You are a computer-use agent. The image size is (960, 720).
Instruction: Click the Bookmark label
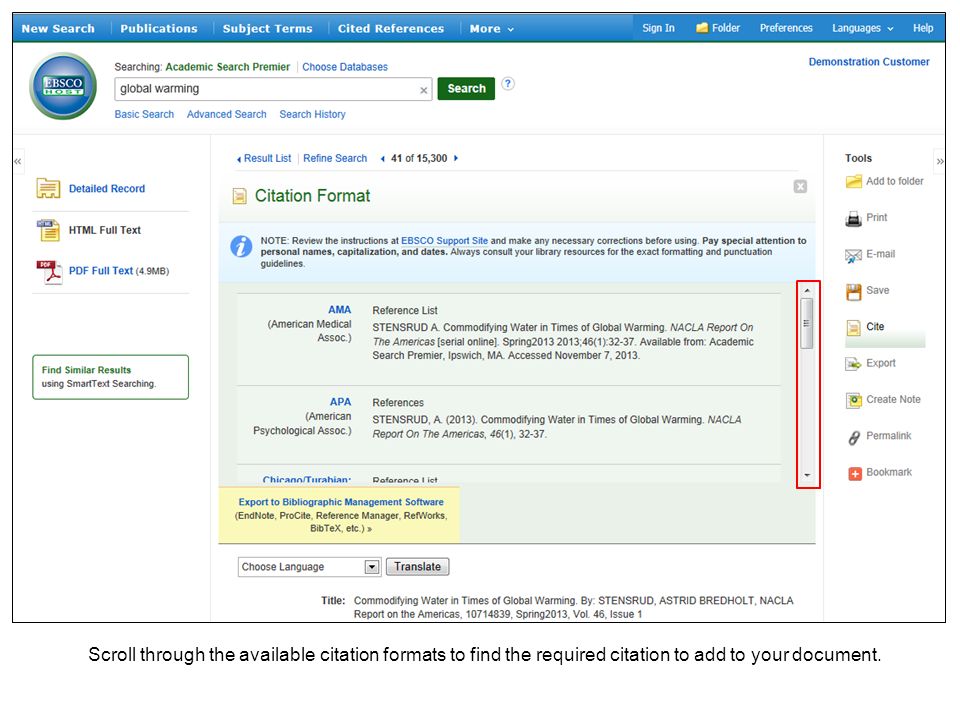(x=889, y=472)
